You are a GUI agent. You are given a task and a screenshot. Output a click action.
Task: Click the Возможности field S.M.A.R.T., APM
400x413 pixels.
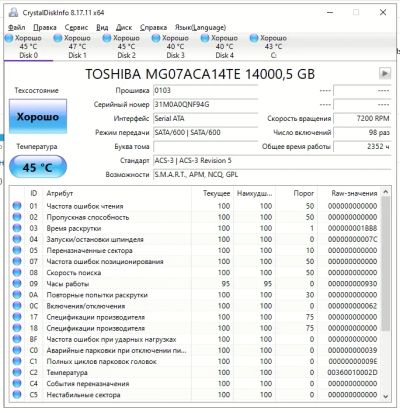[272, 174]
